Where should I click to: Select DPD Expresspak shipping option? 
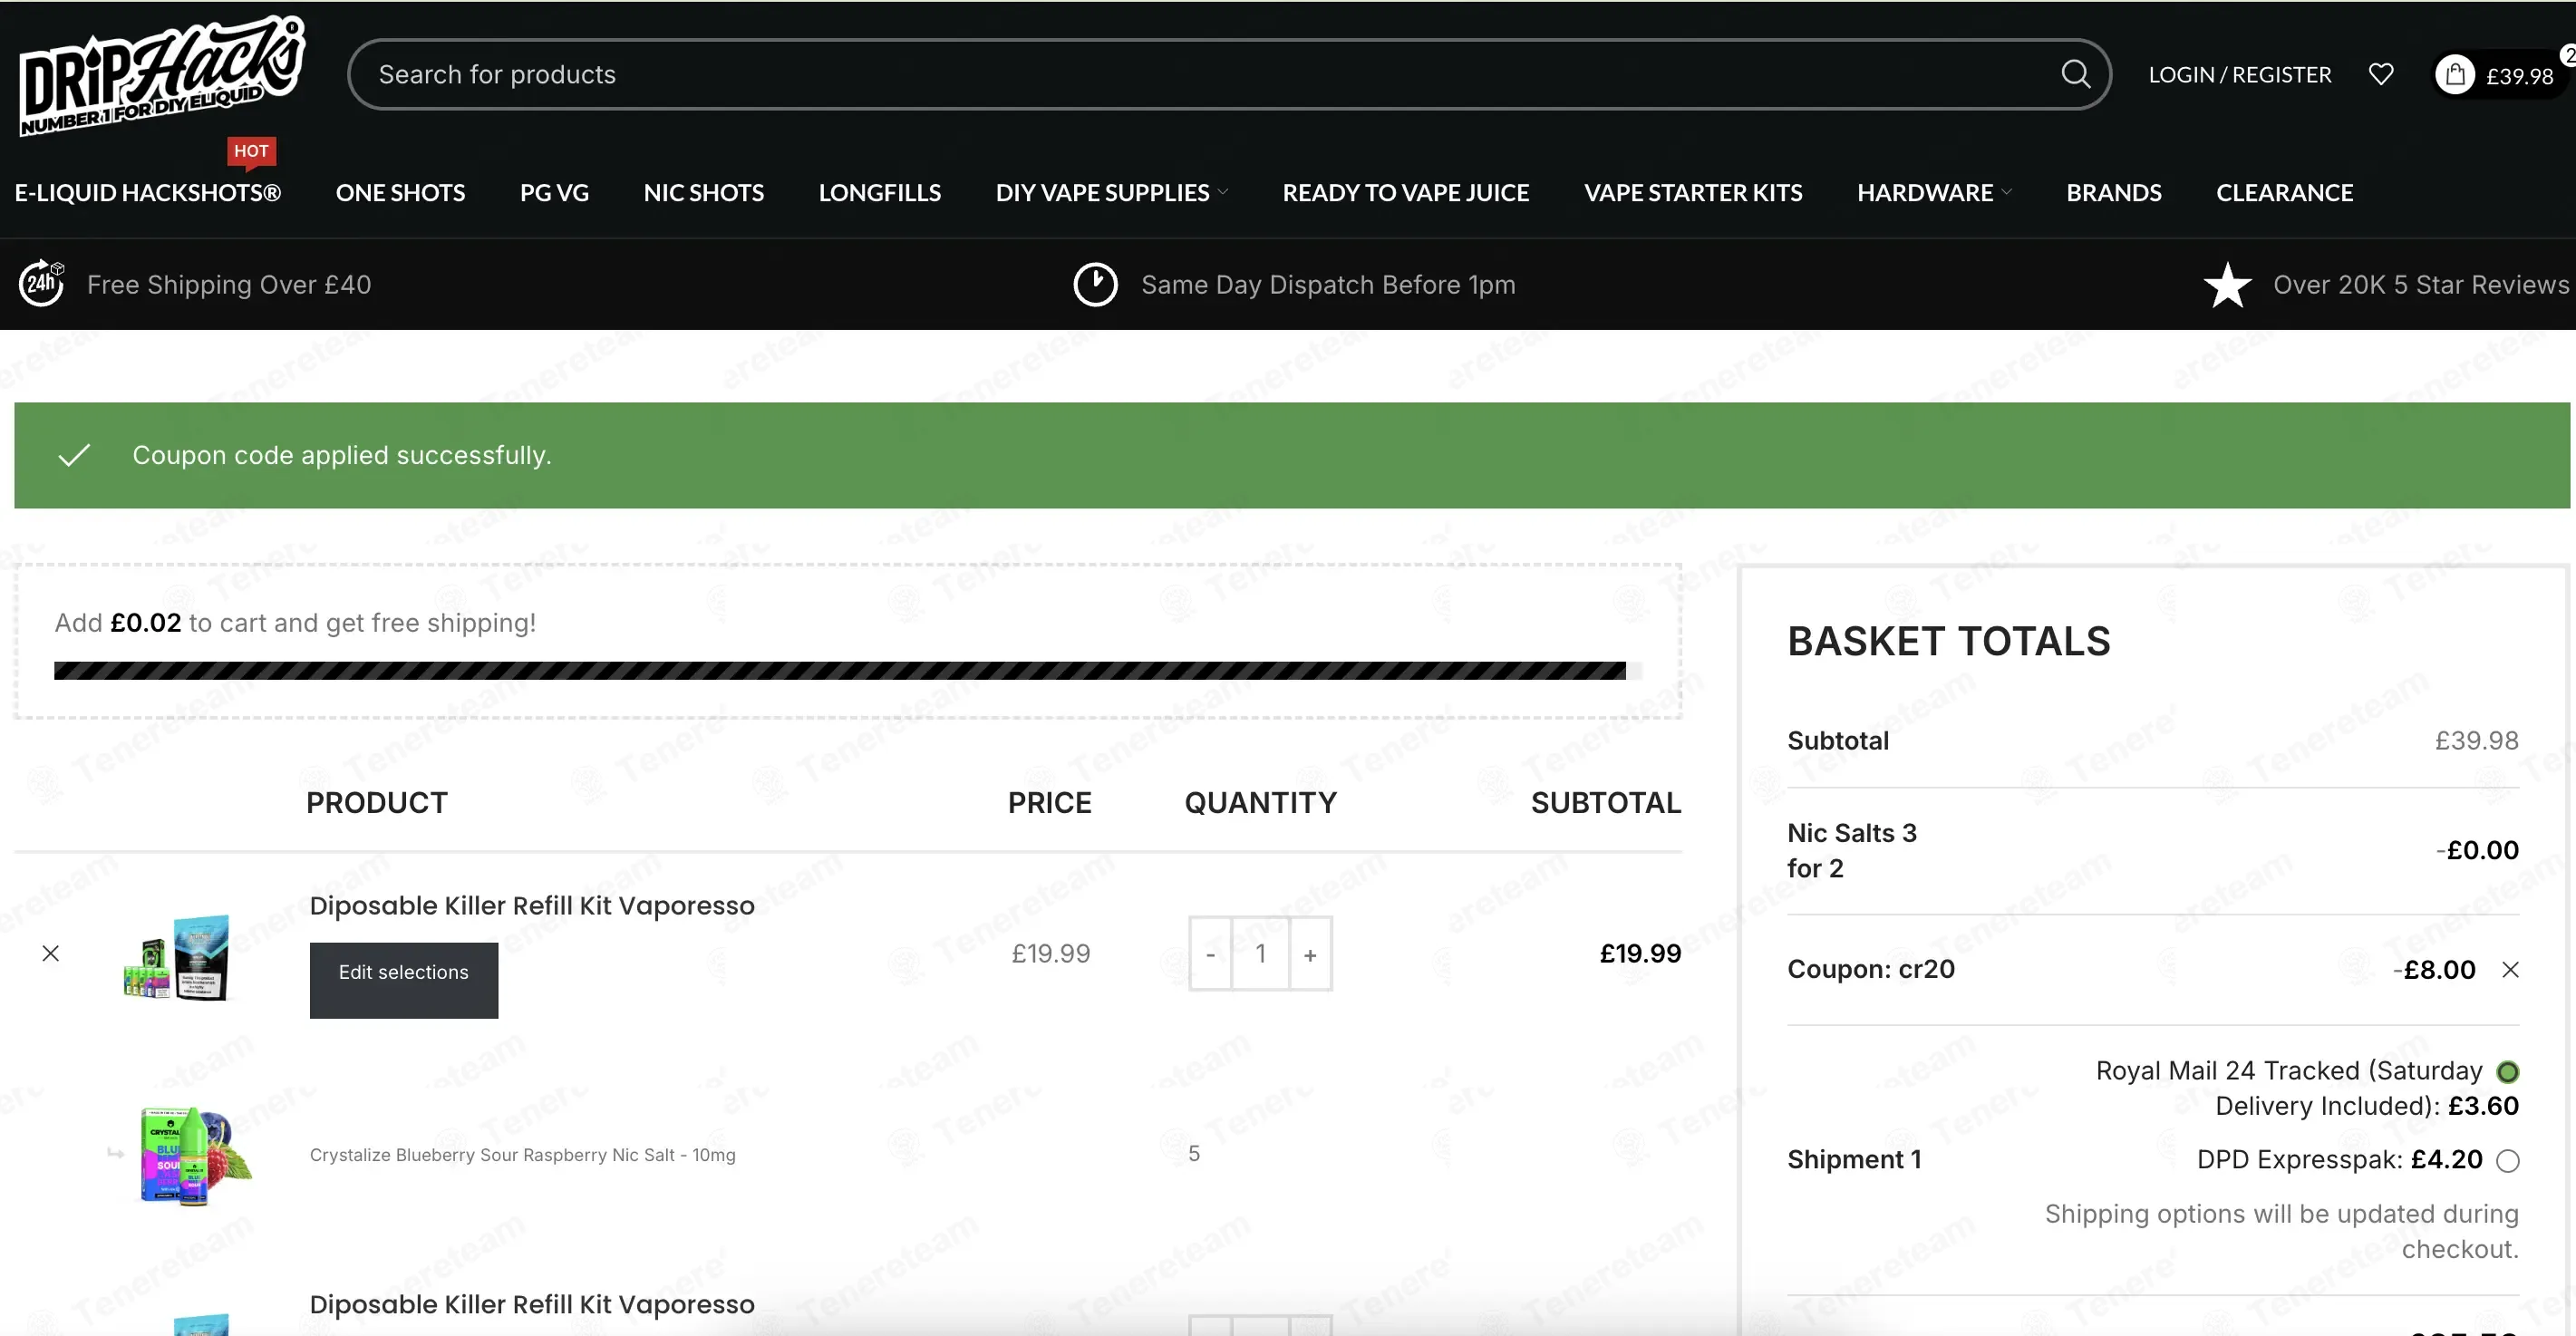[x=2507, y=1160]
